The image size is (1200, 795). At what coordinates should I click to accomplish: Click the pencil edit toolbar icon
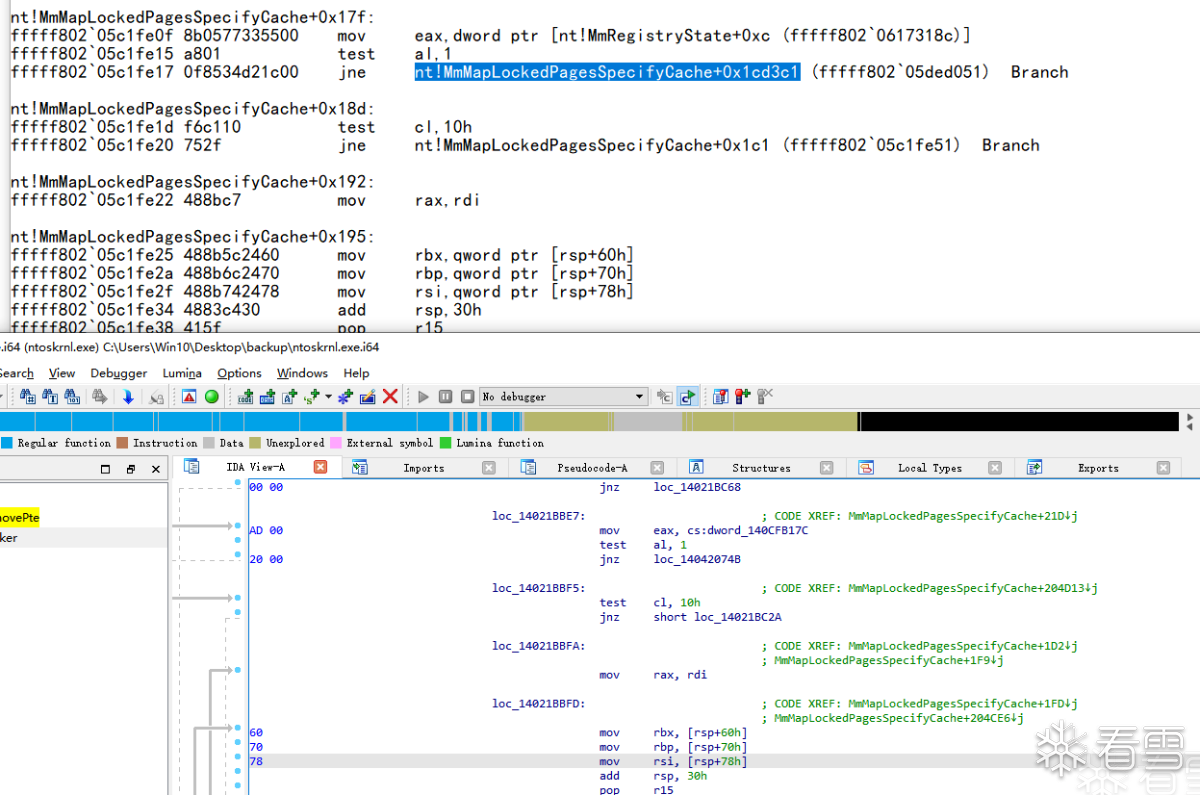click(x=367, y=396)
